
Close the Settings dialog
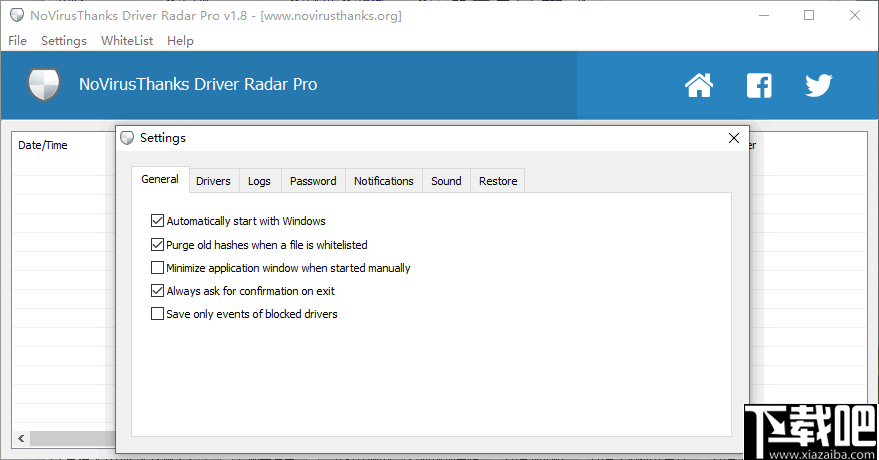point(733,138)
